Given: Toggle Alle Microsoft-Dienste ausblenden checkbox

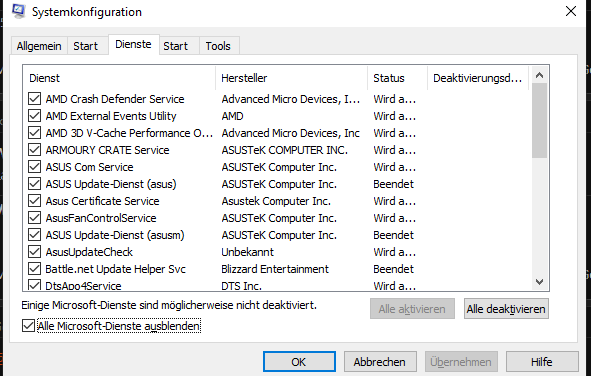Looking at the screenshot, I should 28,326.
